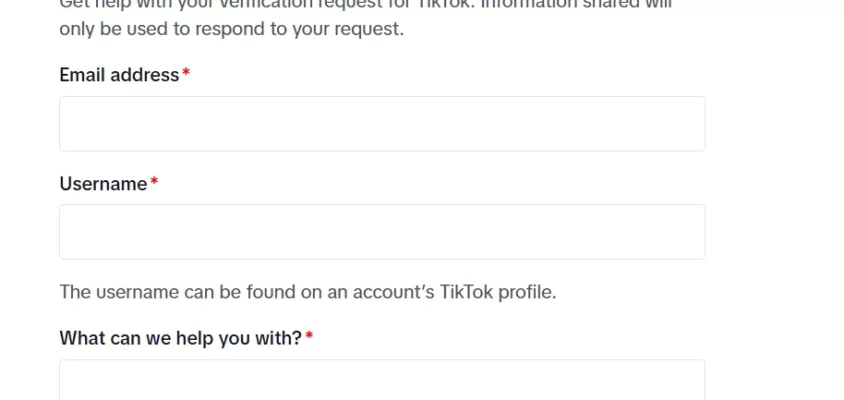Open the "What can we help you with?" field
The image size is (844, 400).
coord(382,381)
